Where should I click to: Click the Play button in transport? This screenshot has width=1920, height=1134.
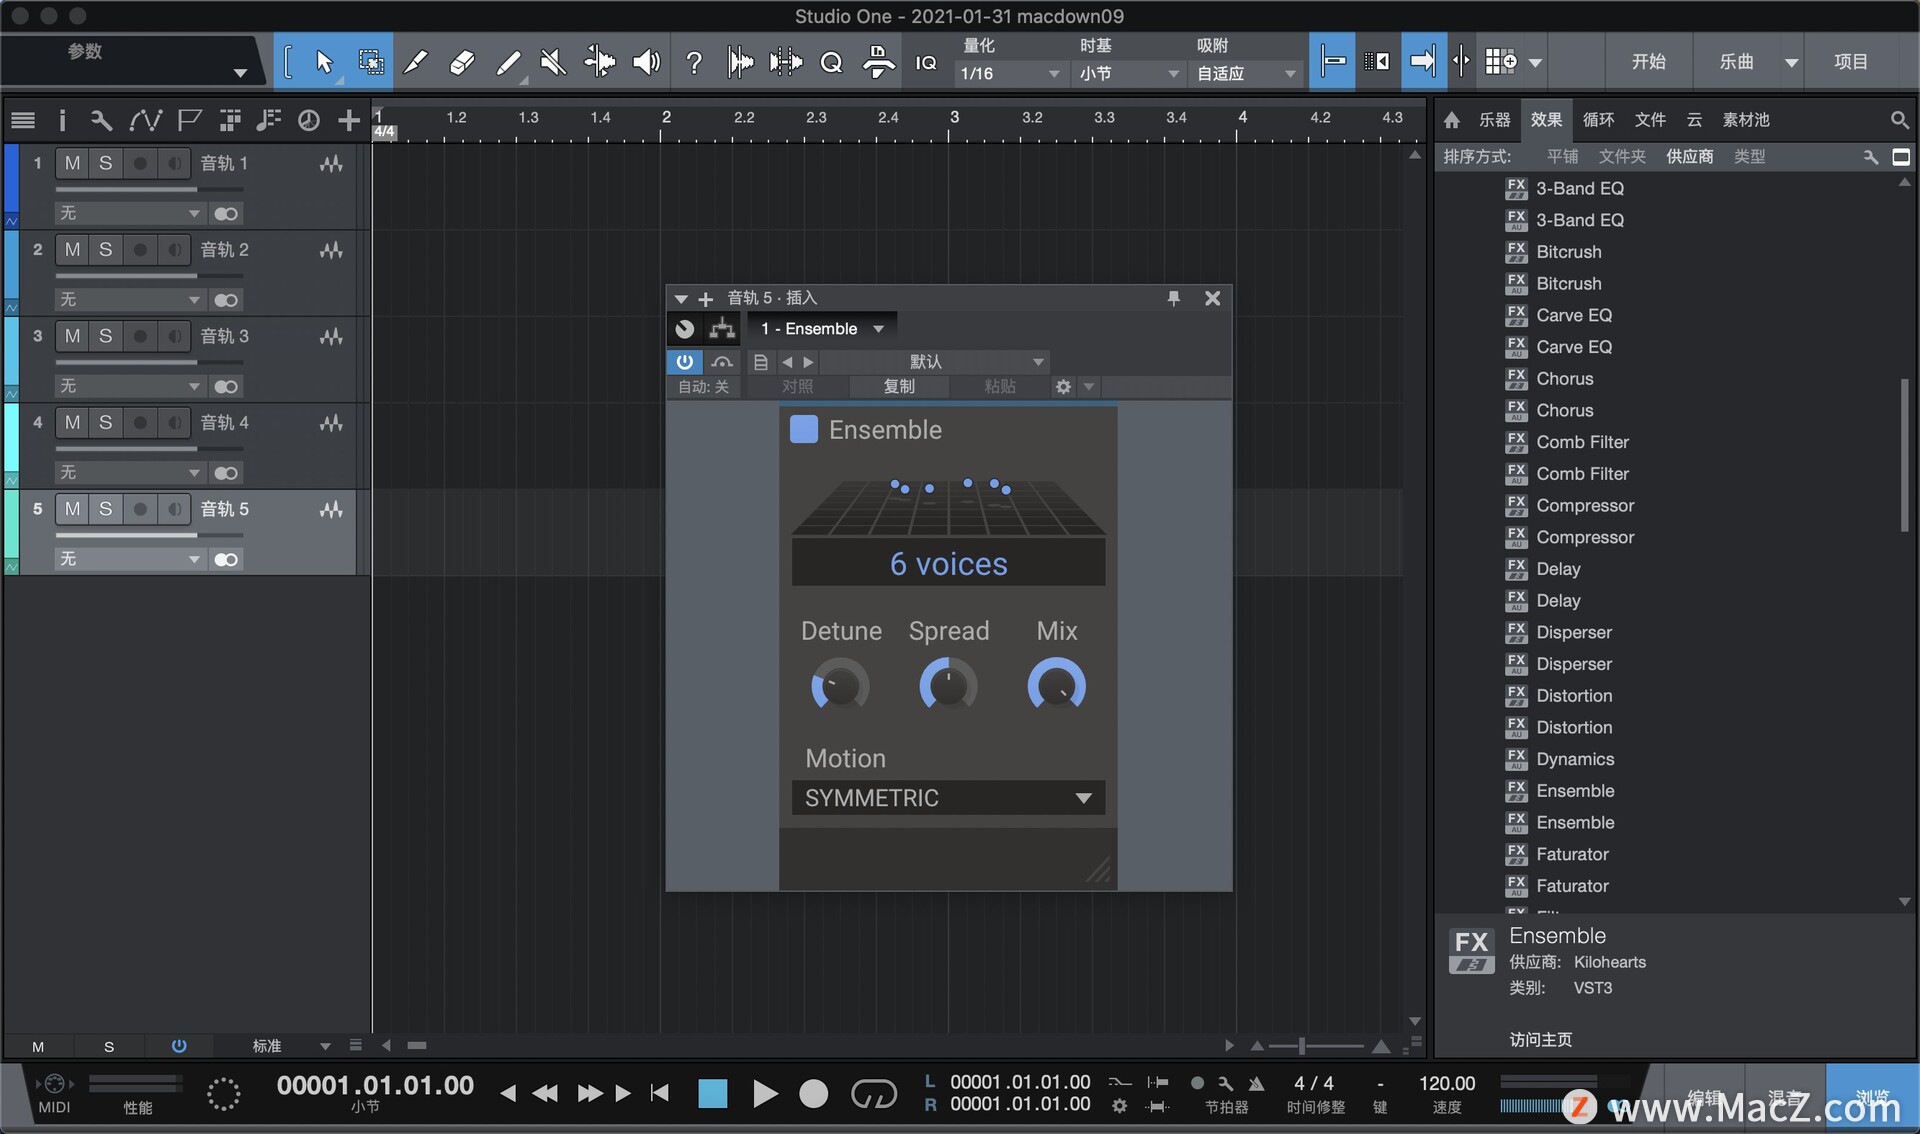[764, 1094]
